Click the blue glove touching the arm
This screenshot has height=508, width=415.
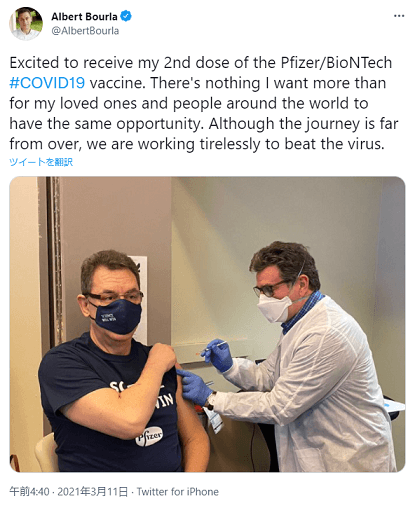(195, 386)
